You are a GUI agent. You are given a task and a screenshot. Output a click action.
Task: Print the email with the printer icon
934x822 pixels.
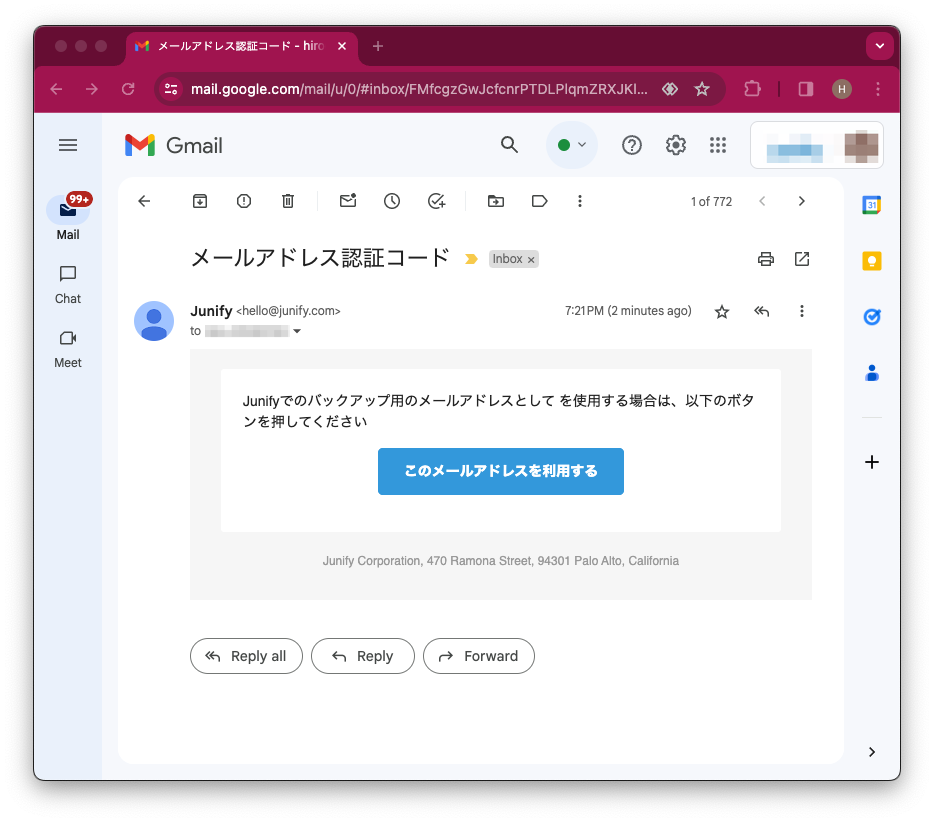(x=766, y=259)
